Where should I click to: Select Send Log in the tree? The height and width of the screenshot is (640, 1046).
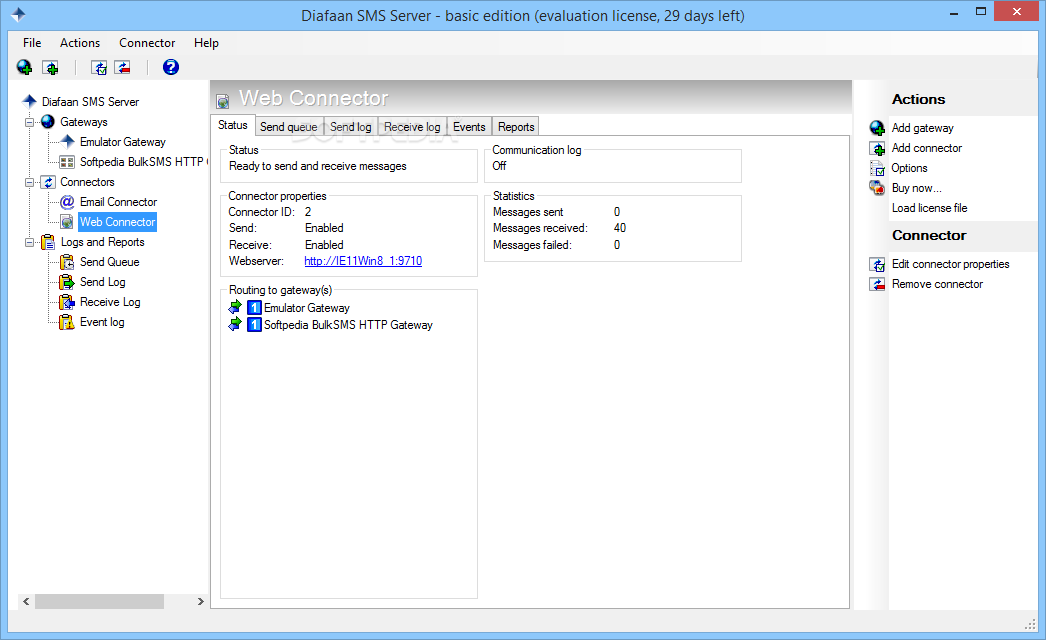click(x=103, y=282)
